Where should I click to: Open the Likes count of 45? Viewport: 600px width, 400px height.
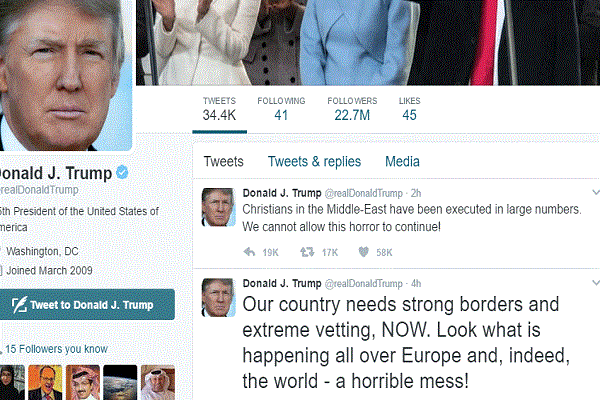pyautogui.click(x=409, y=109)
